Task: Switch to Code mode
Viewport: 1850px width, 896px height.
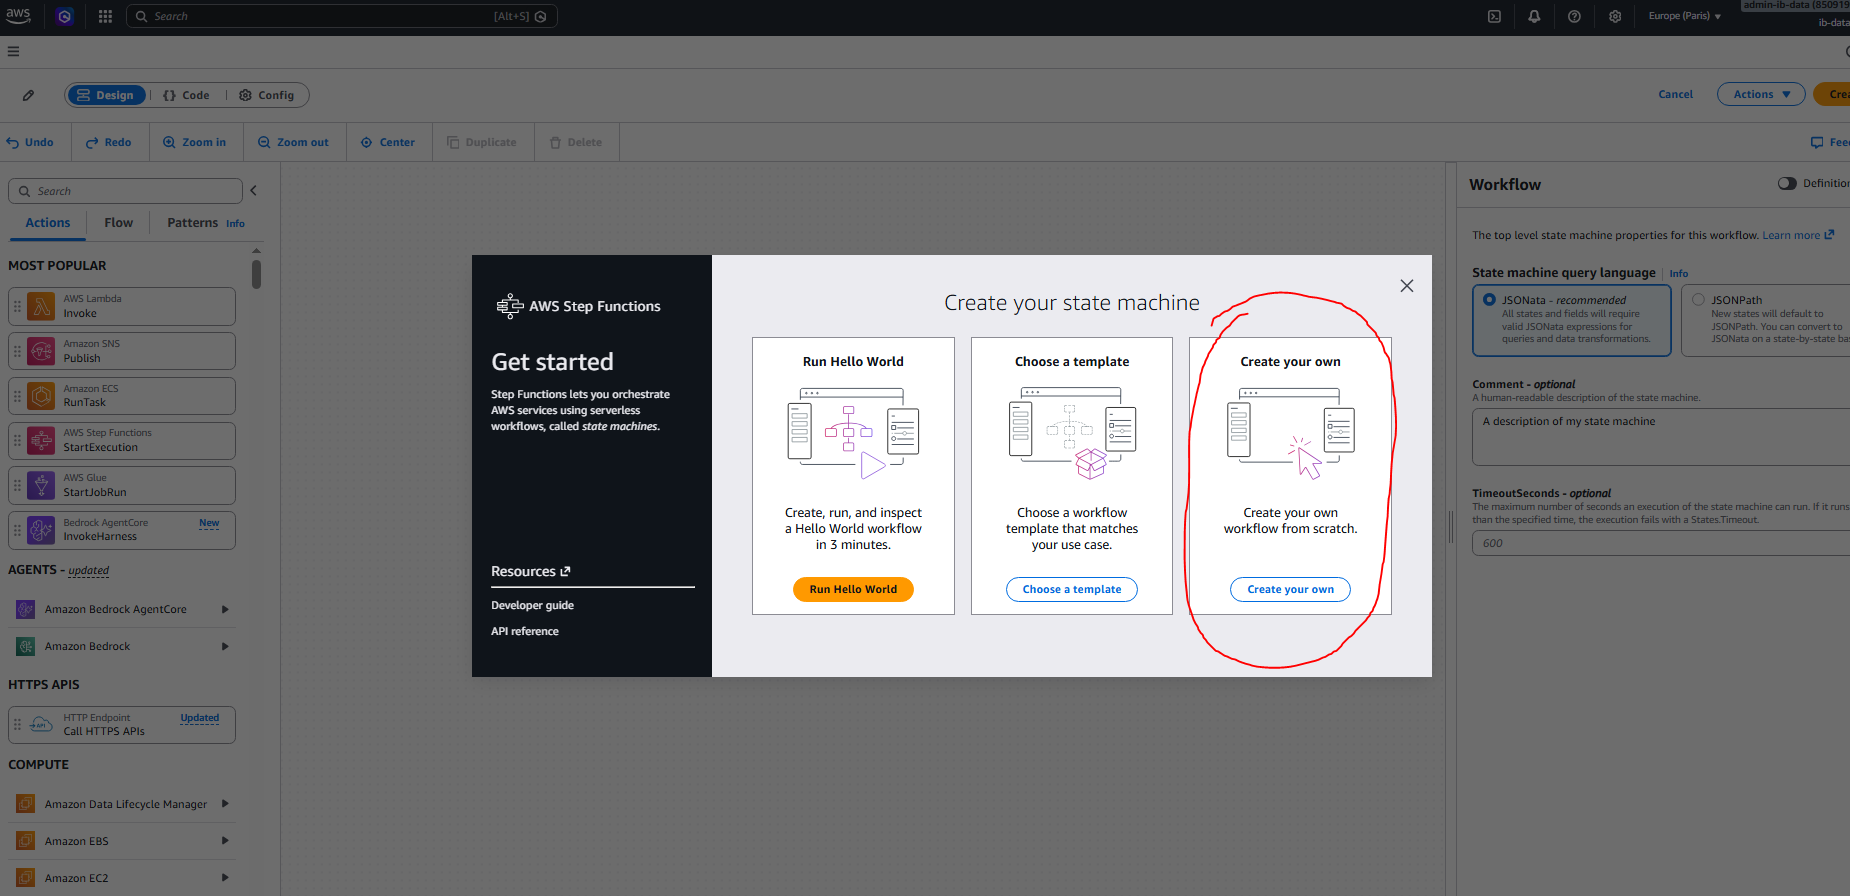Action: 187,95
